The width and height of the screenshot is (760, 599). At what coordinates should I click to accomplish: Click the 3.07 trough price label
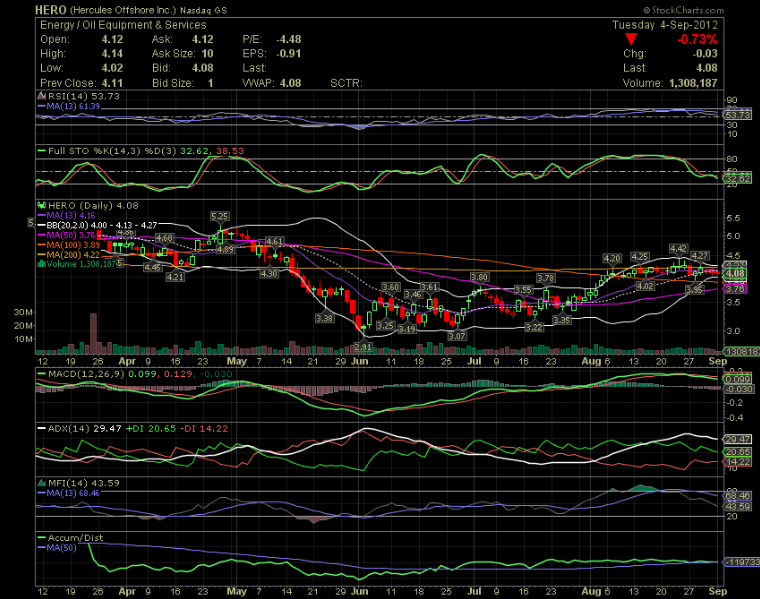click(x=457, y=336)
